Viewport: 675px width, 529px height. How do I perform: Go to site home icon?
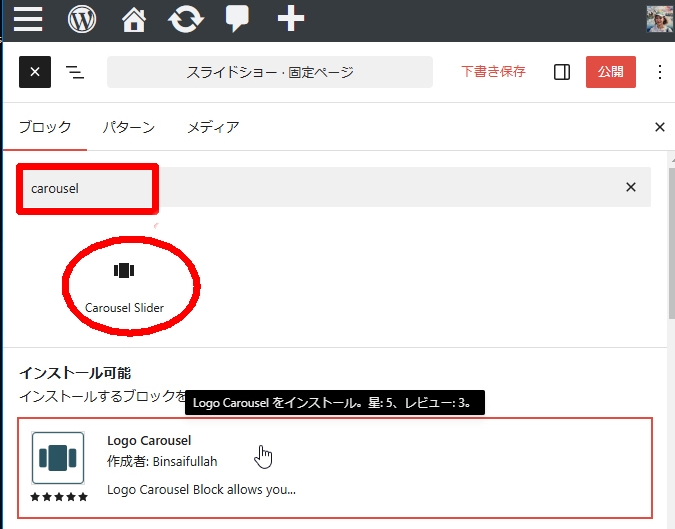pos(133,19)
